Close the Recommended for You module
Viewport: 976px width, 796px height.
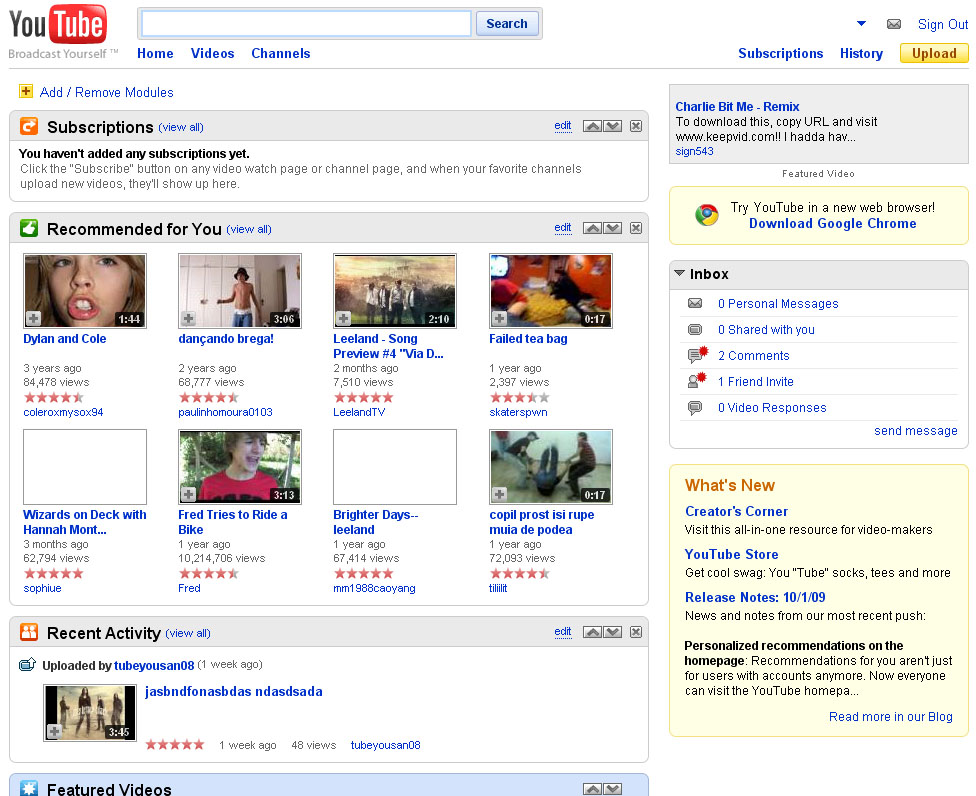(x=636, y=228)
